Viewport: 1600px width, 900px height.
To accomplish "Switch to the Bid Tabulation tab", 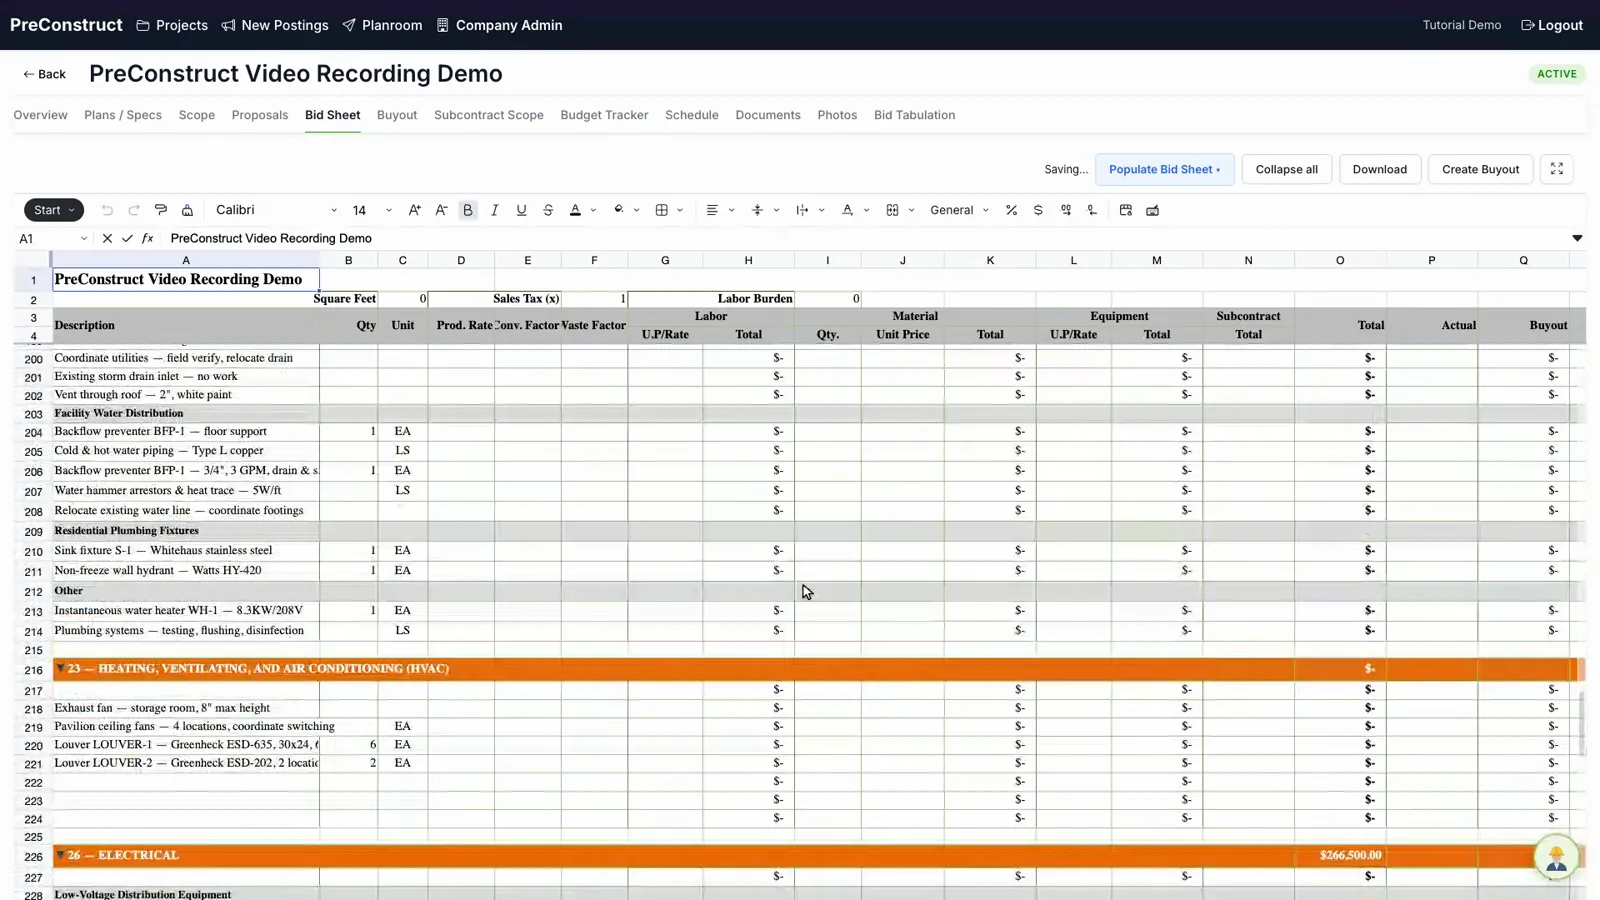I will [914, 115].
